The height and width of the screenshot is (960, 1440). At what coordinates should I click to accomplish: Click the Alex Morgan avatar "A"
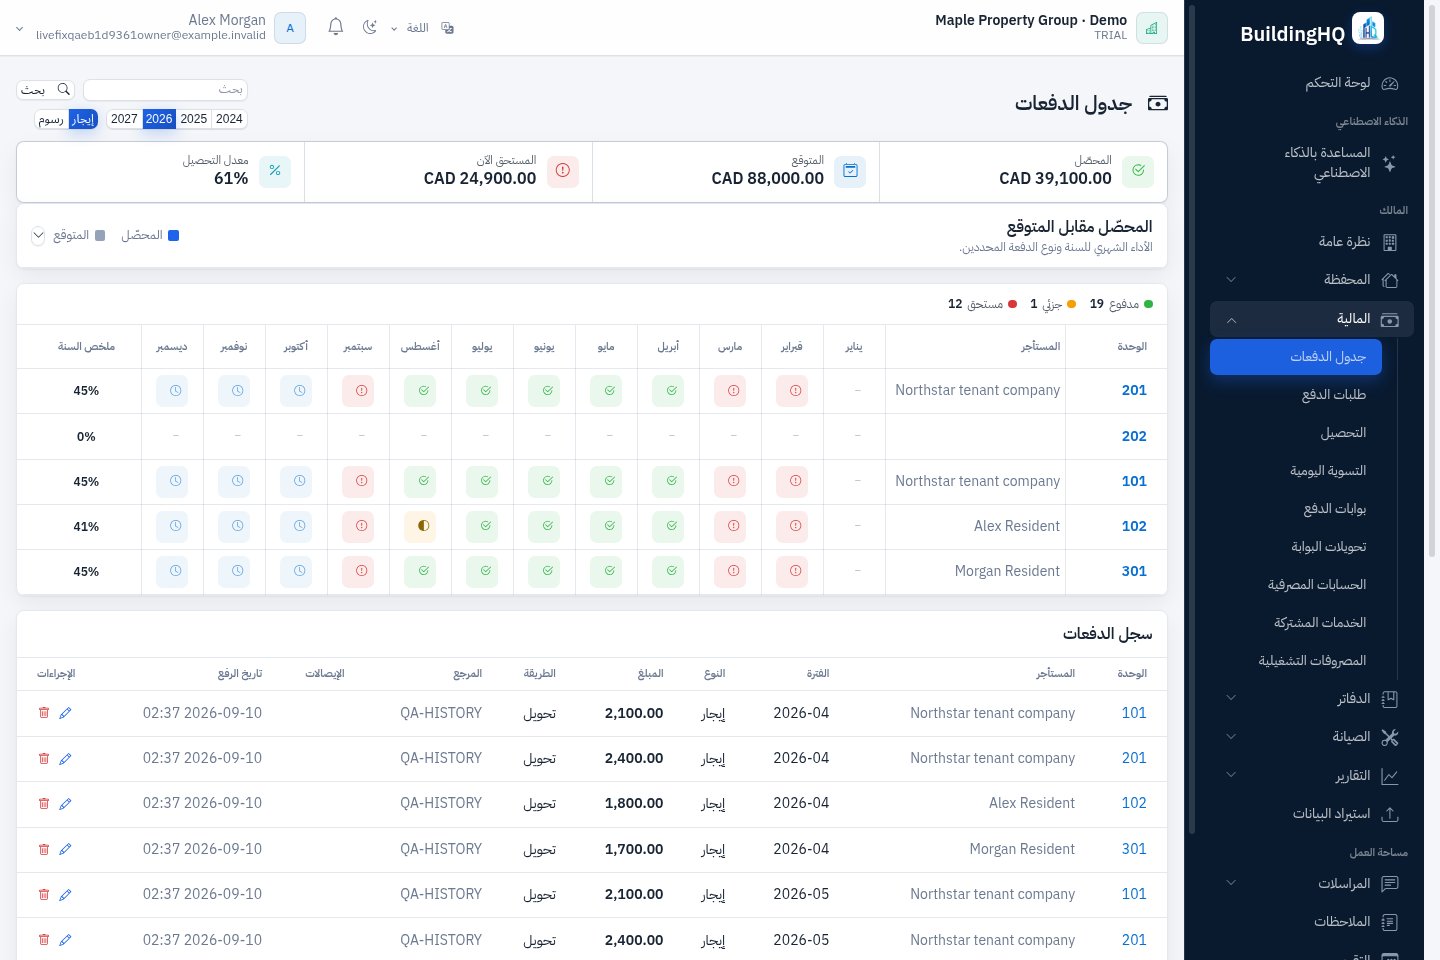tap(290, 28)
